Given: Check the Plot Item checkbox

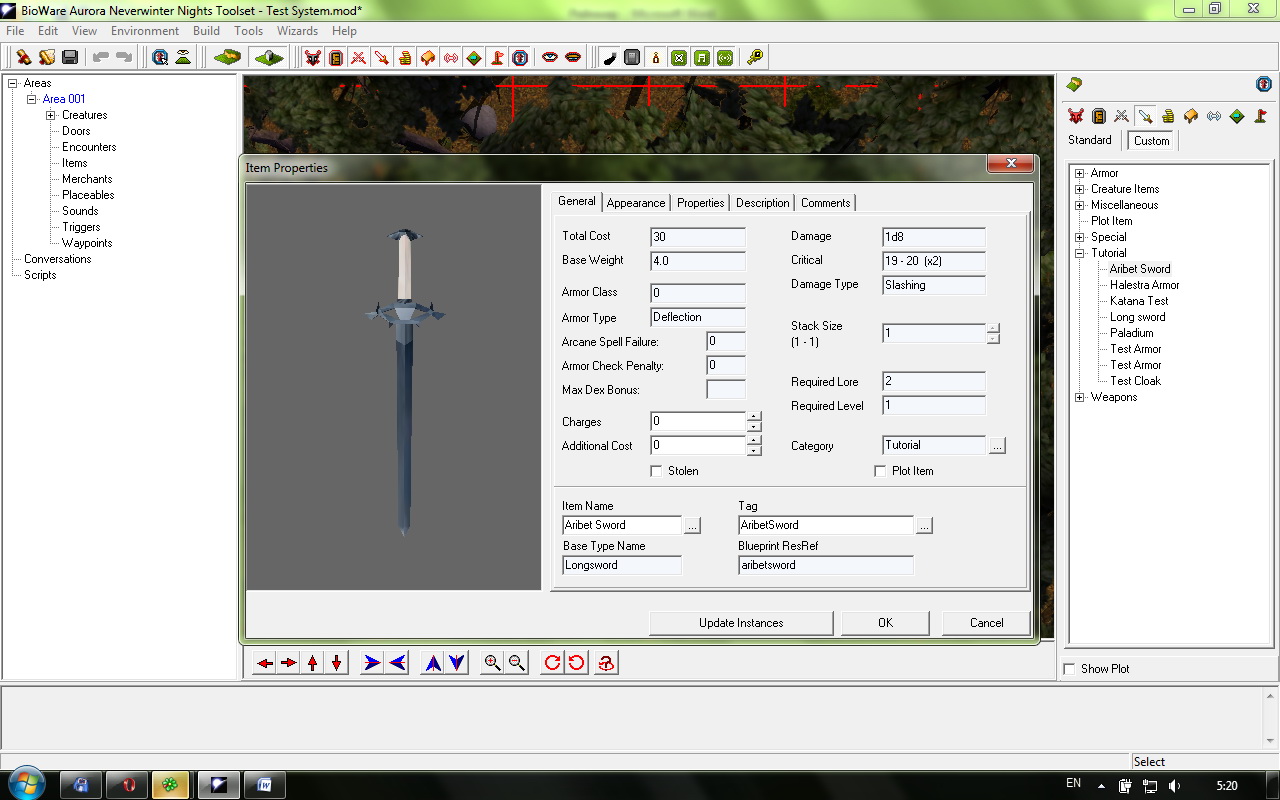Looking at the screenshot, I should [x=880, y=471].
